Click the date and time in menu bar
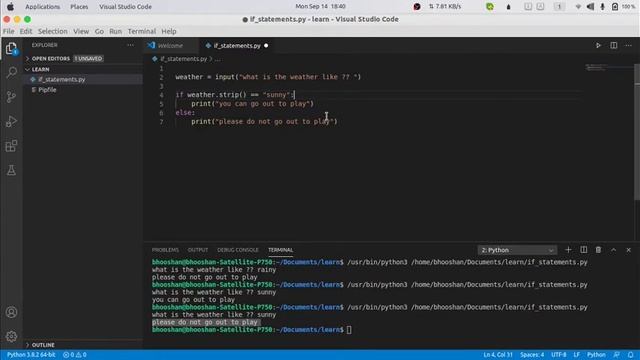640x360 pixels. click(x=320, y=7)
